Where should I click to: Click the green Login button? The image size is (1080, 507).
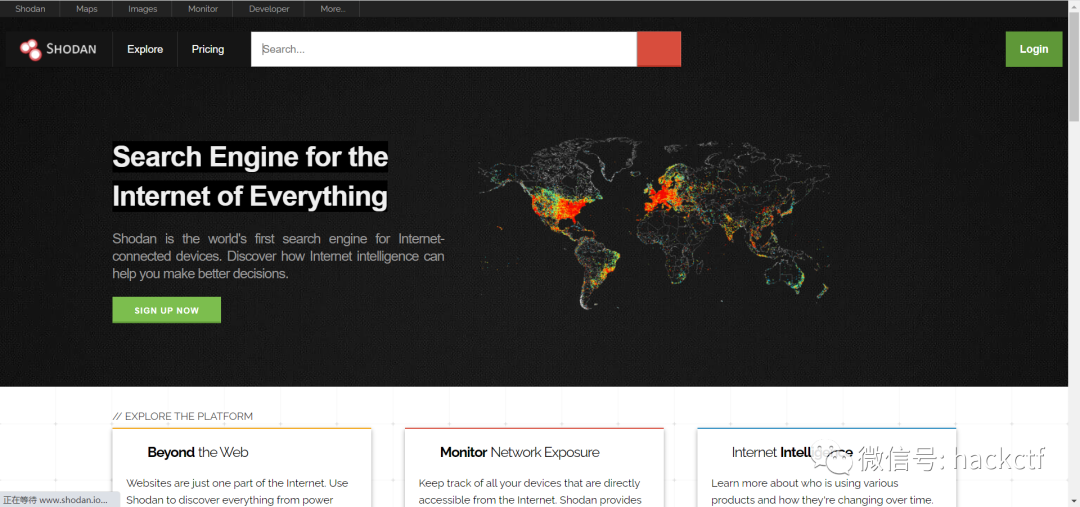coord(1034,49)
